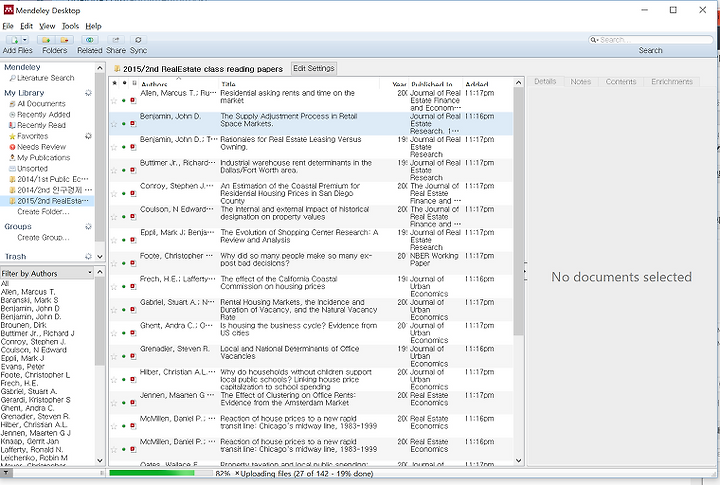This screenshot has height=485, width=720.
Task: Sort the table by Title column
Action: 299,84
